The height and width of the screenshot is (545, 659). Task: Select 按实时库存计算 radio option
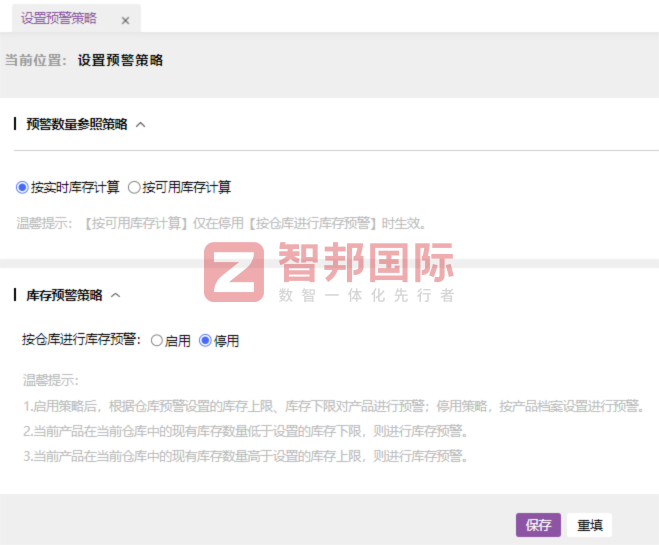(x=23, y=187)
